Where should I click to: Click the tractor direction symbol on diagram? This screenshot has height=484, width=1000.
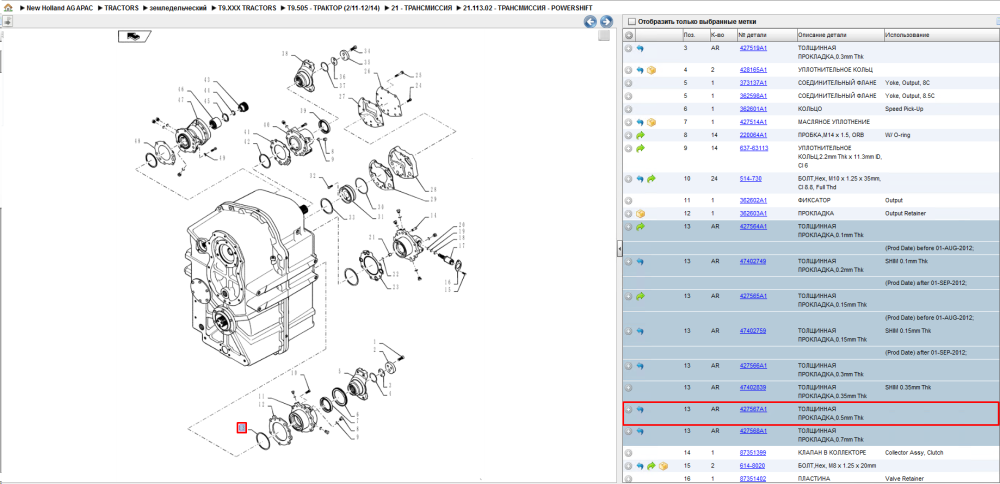pos(134,36)
